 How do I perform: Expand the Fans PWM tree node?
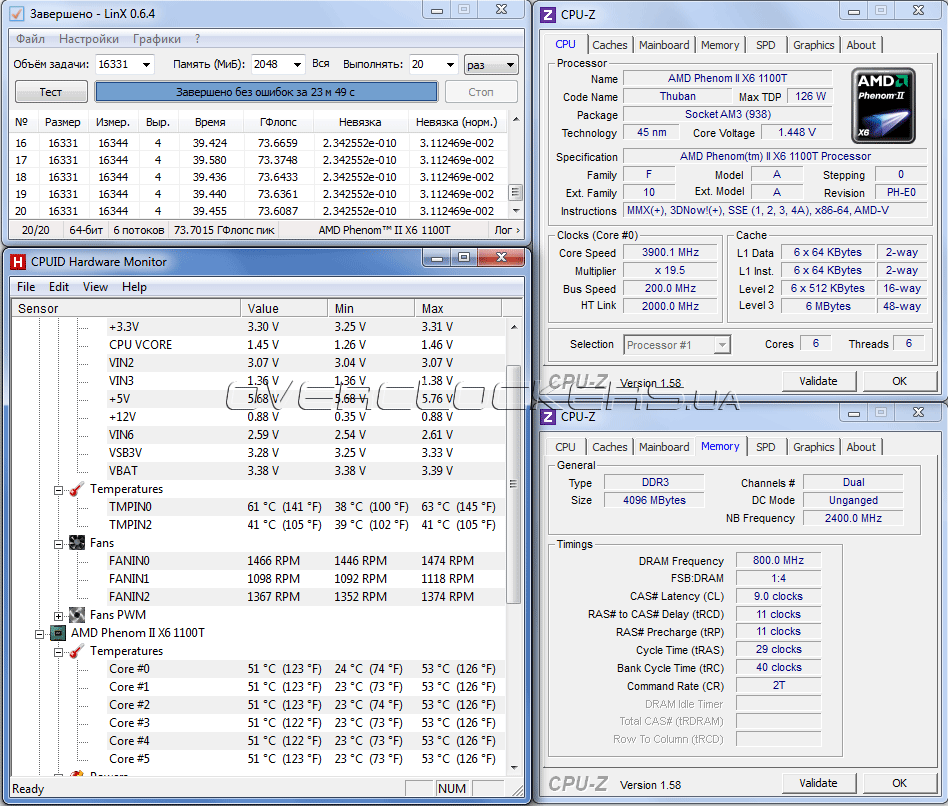click(59, 615)
